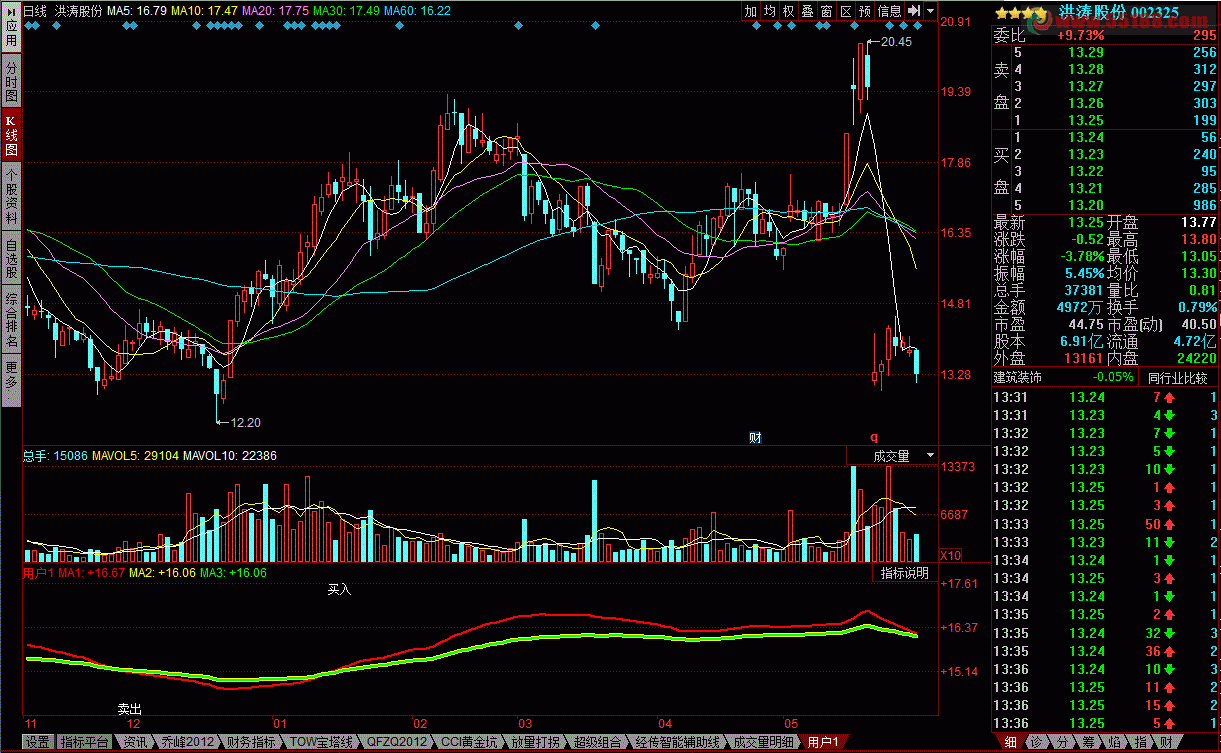1221x753 pixels.
Task: Click the arrow-to-bar panel toggle icon
Action: 914,11
